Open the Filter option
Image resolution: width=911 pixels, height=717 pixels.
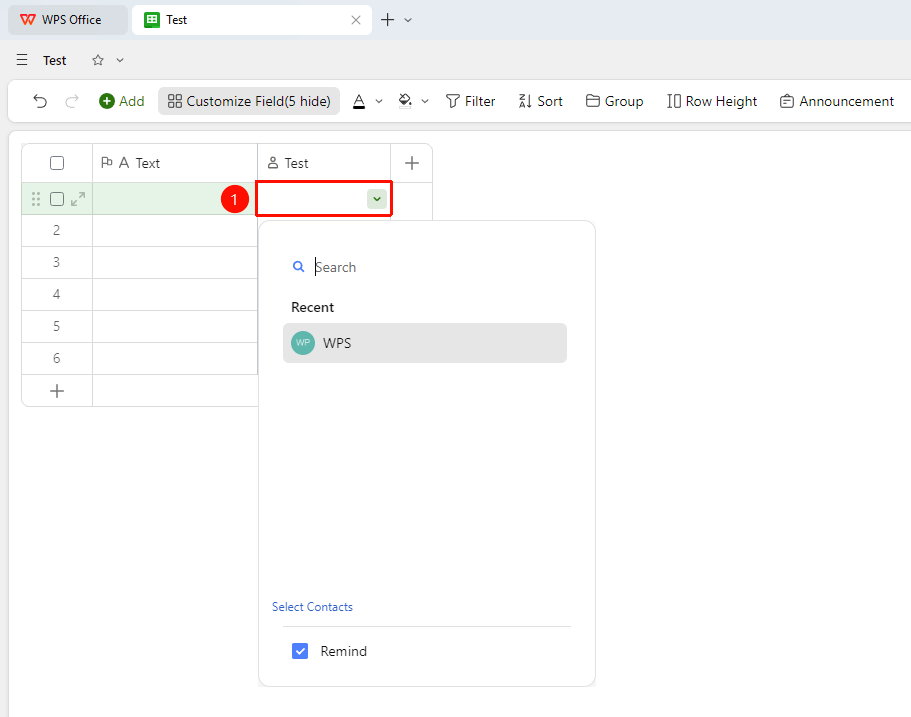470,101
